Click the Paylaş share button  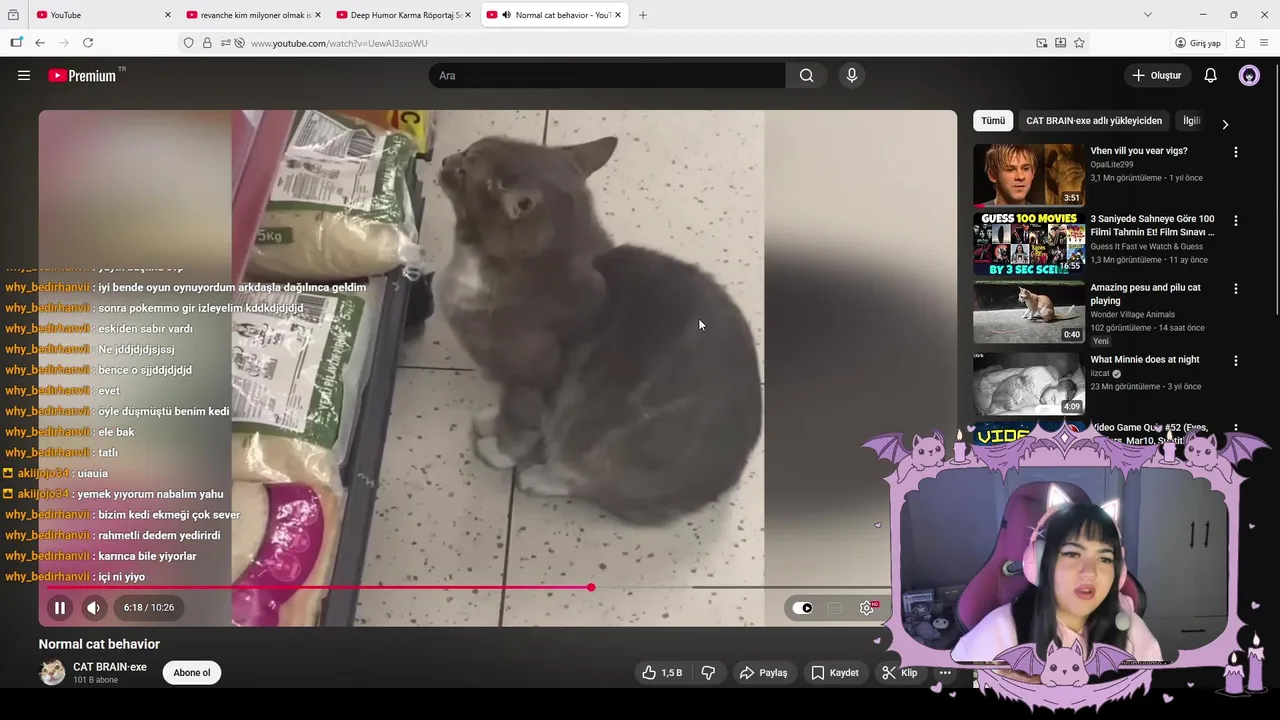click(763, 673)
